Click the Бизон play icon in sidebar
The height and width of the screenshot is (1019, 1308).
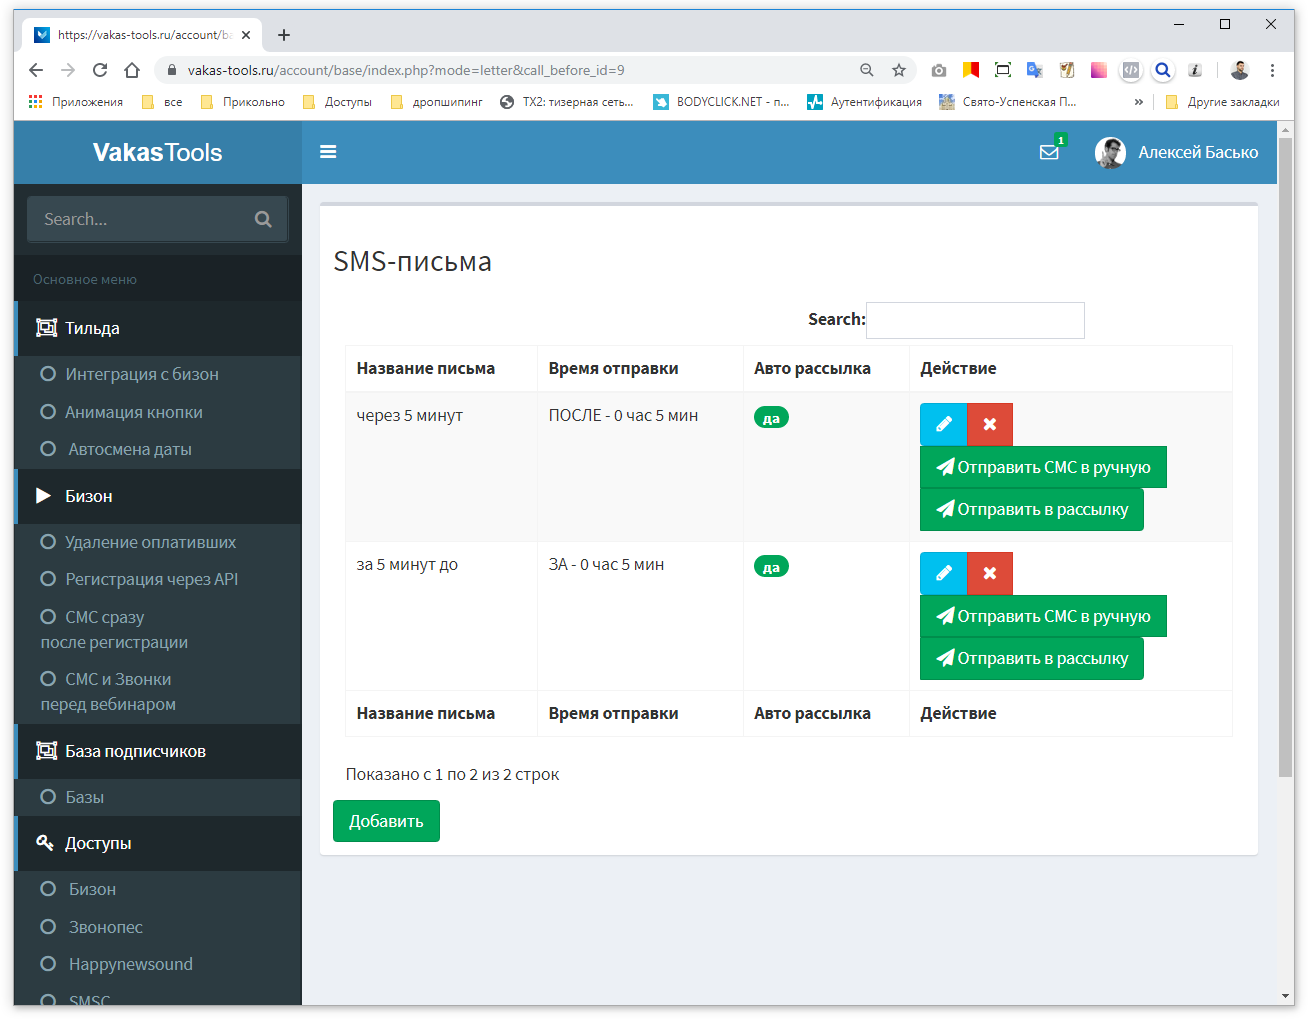tap(44, 496)
